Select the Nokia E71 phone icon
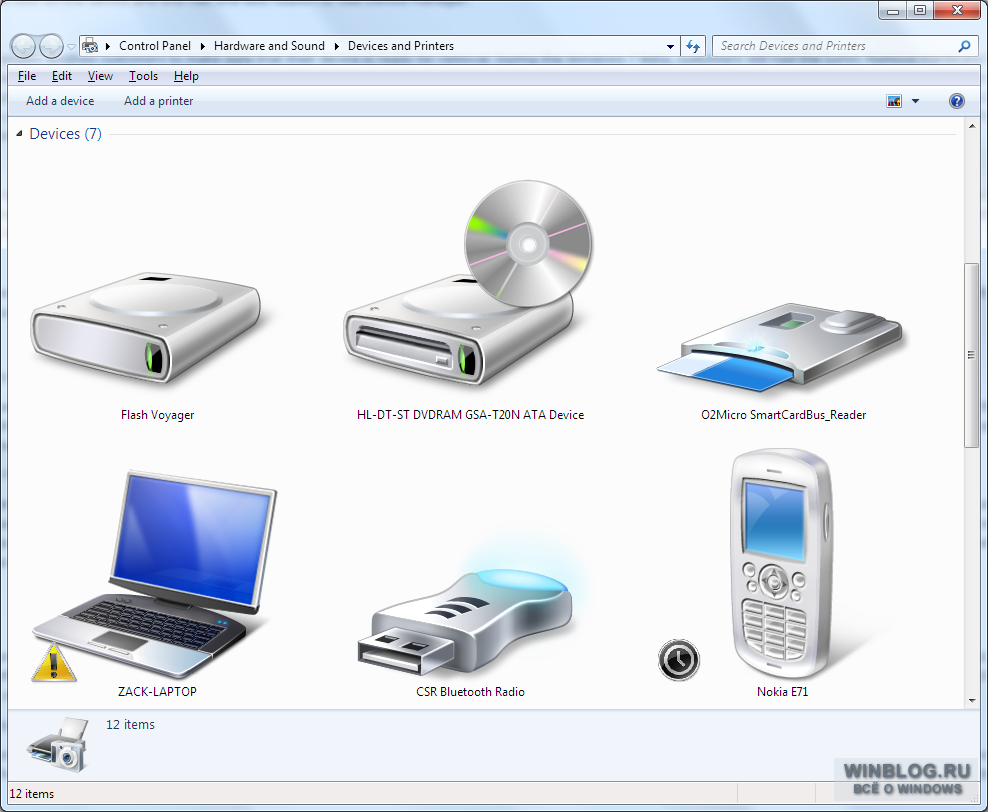Image resolution: width=988 pixels, height=812 pixels. pyautogui.click(x=782, y=563)
